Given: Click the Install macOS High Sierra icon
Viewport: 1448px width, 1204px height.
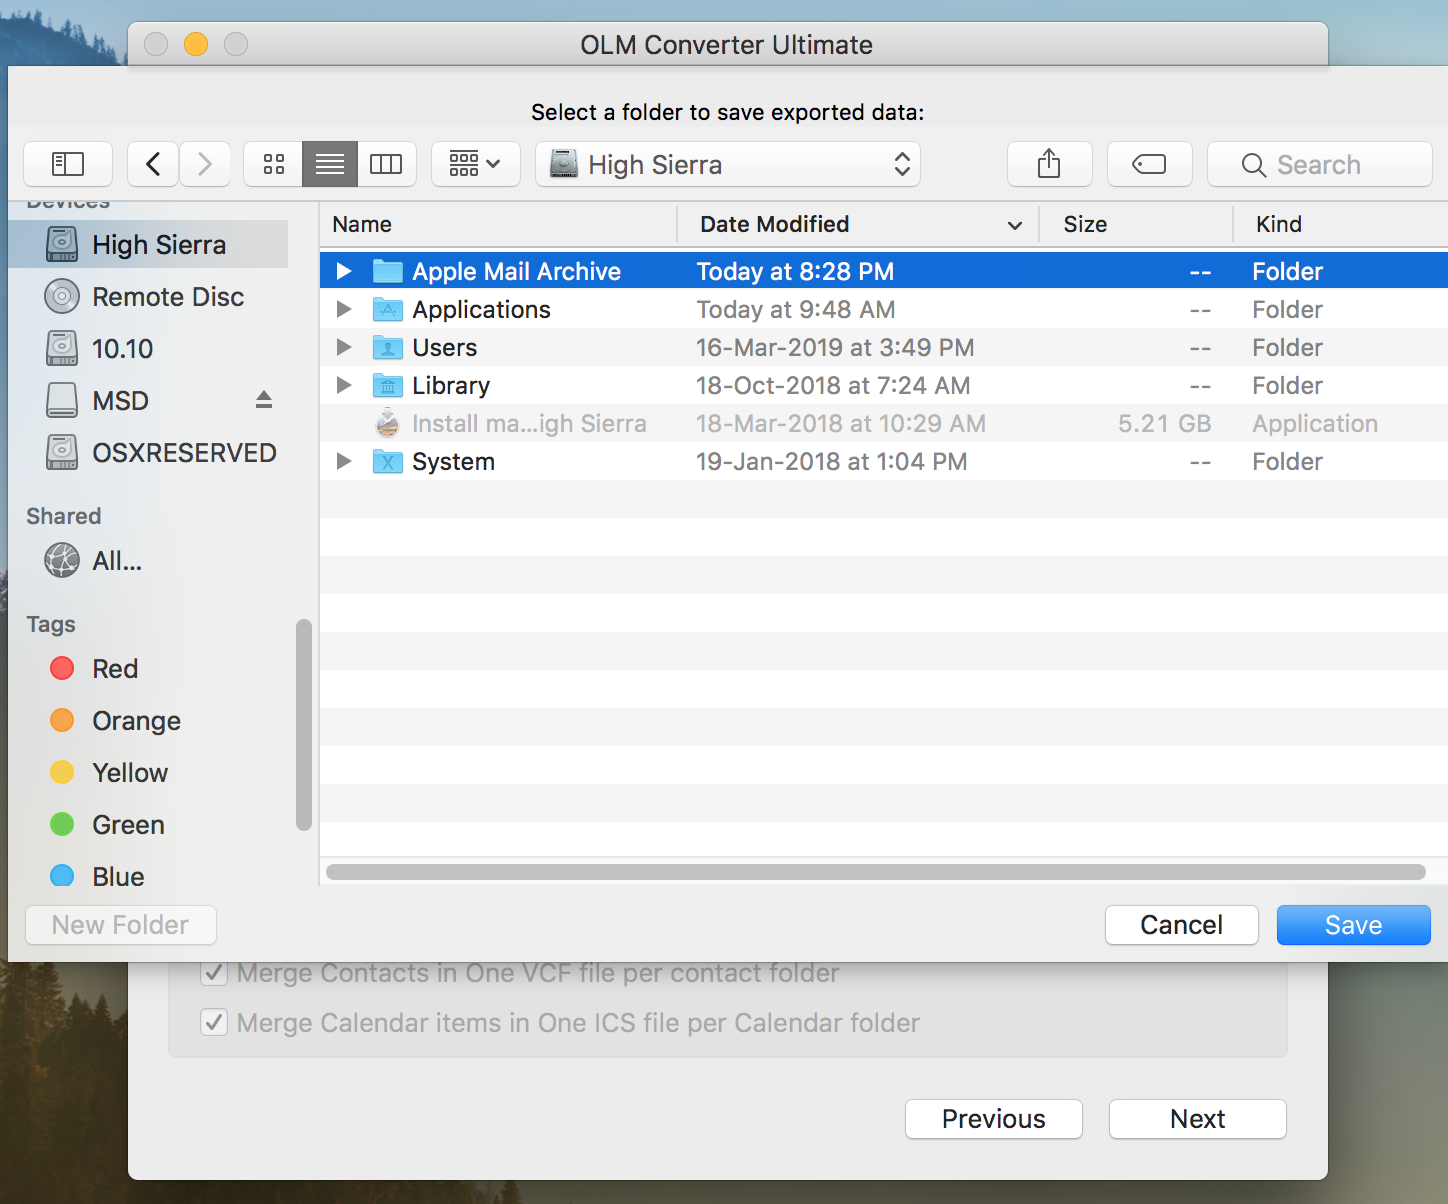Looking at the screenshot, I should pos(388,423).
